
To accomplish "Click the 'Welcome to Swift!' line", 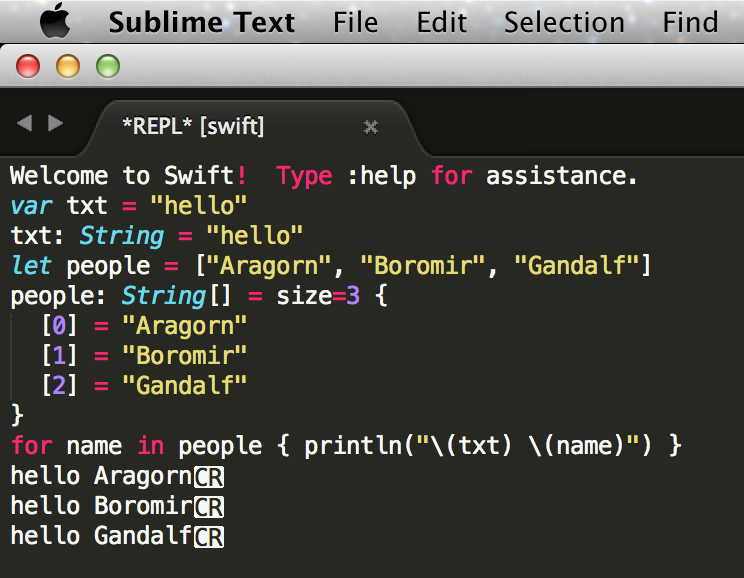I will coord(323,176).
